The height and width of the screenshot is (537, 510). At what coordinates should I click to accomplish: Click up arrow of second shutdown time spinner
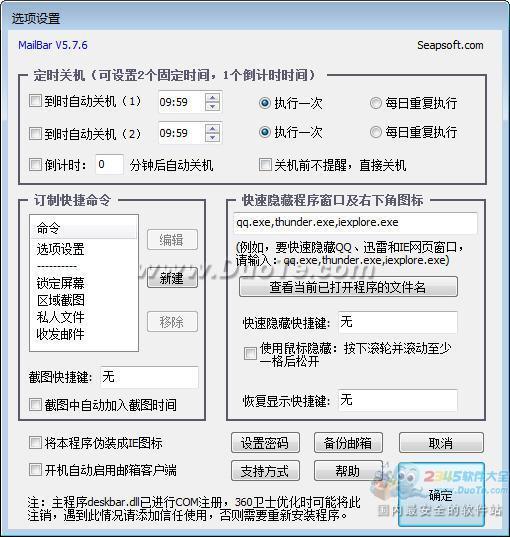tap(212, 128)
